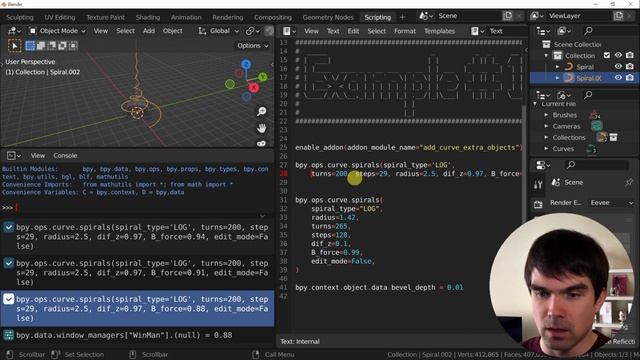Screen dimensions: 640x360
Task: Switch to the UV Editing workspace tab
Action: (x=60, y=18)
